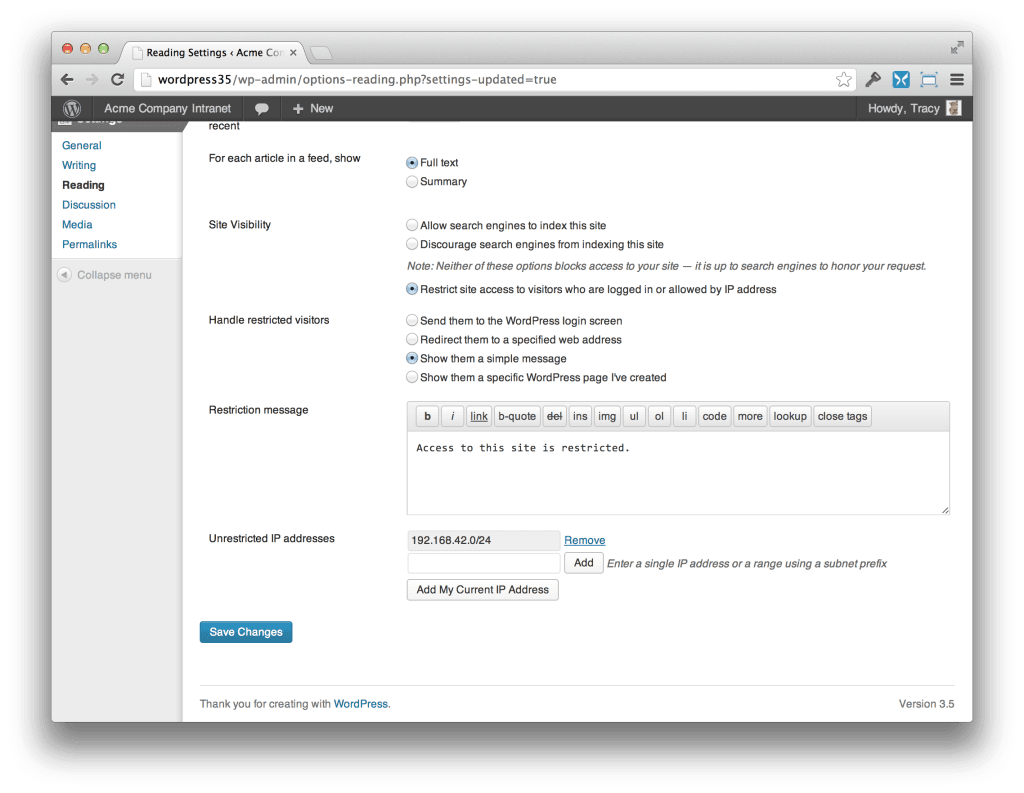
Task: Insert a blockquote with the b-quote button
Action: [517, 416]
